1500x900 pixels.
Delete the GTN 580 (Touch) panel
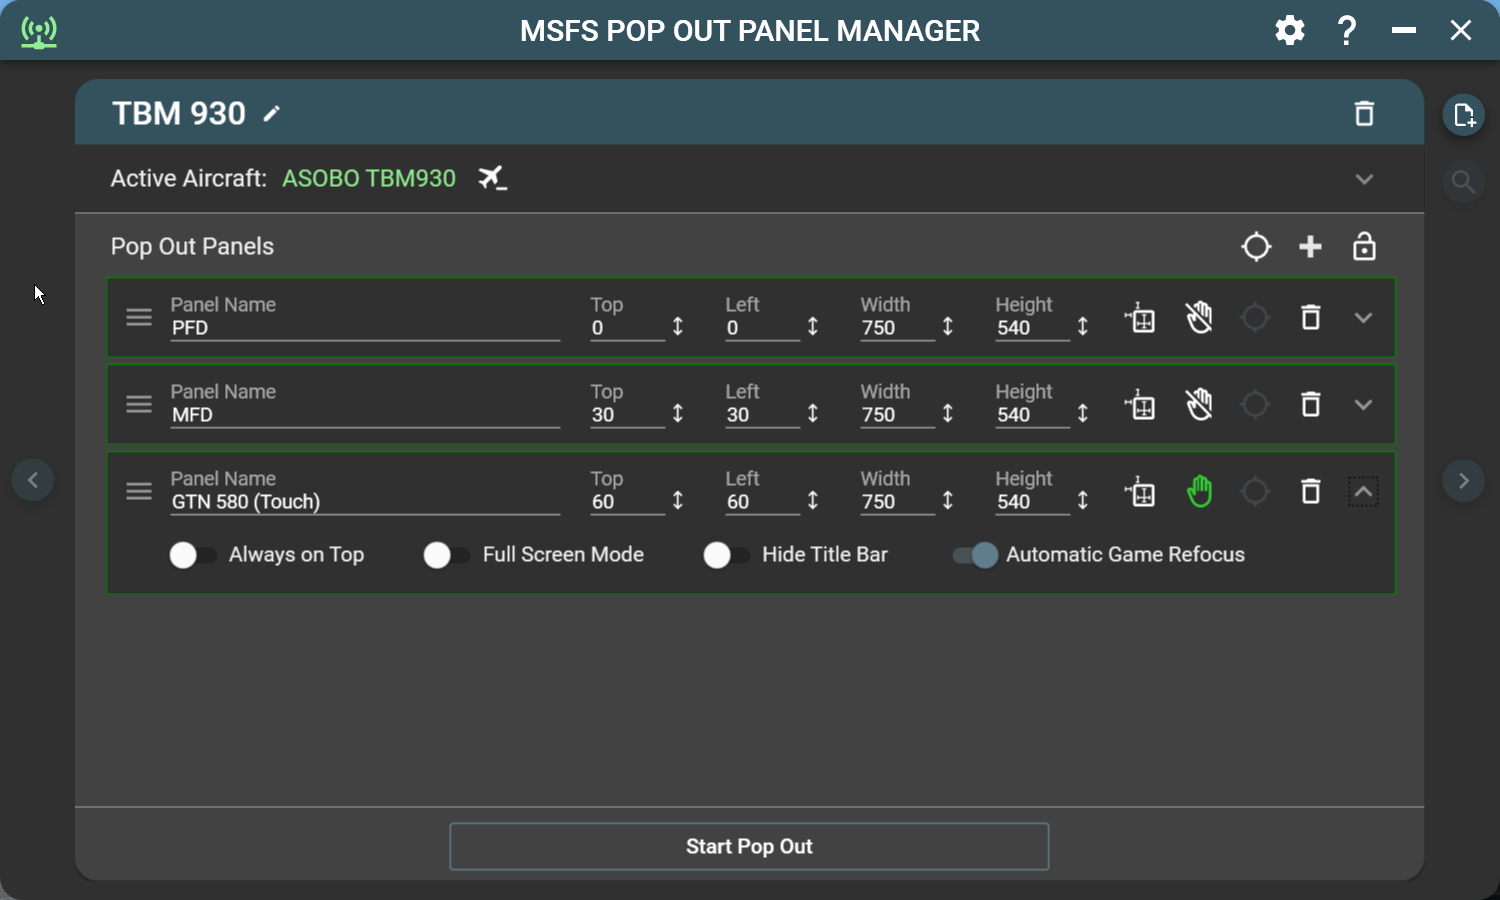coord(1310,492)
